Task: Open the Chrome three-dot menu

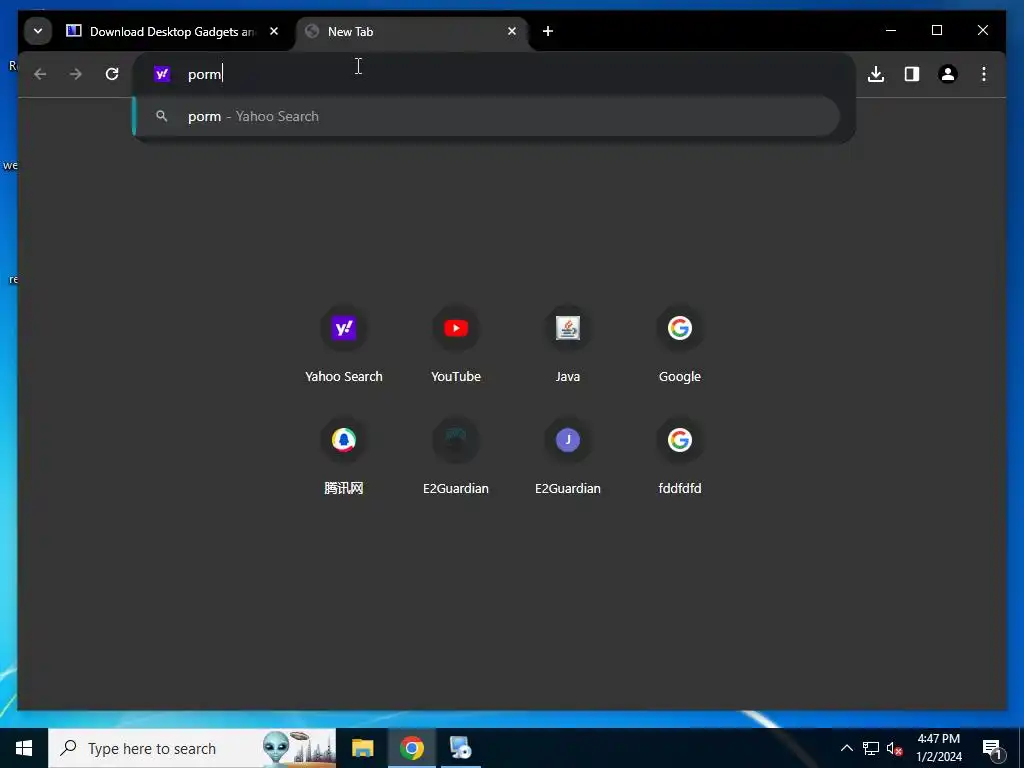Action: pyautogui.click(x=984, y=74)
